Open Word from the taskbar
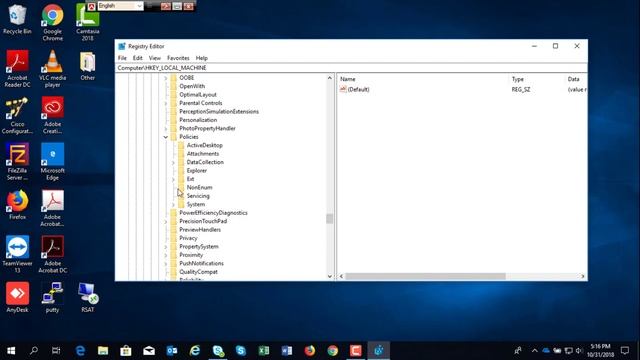Screen dimensions: 640x360 pos(287,351)
